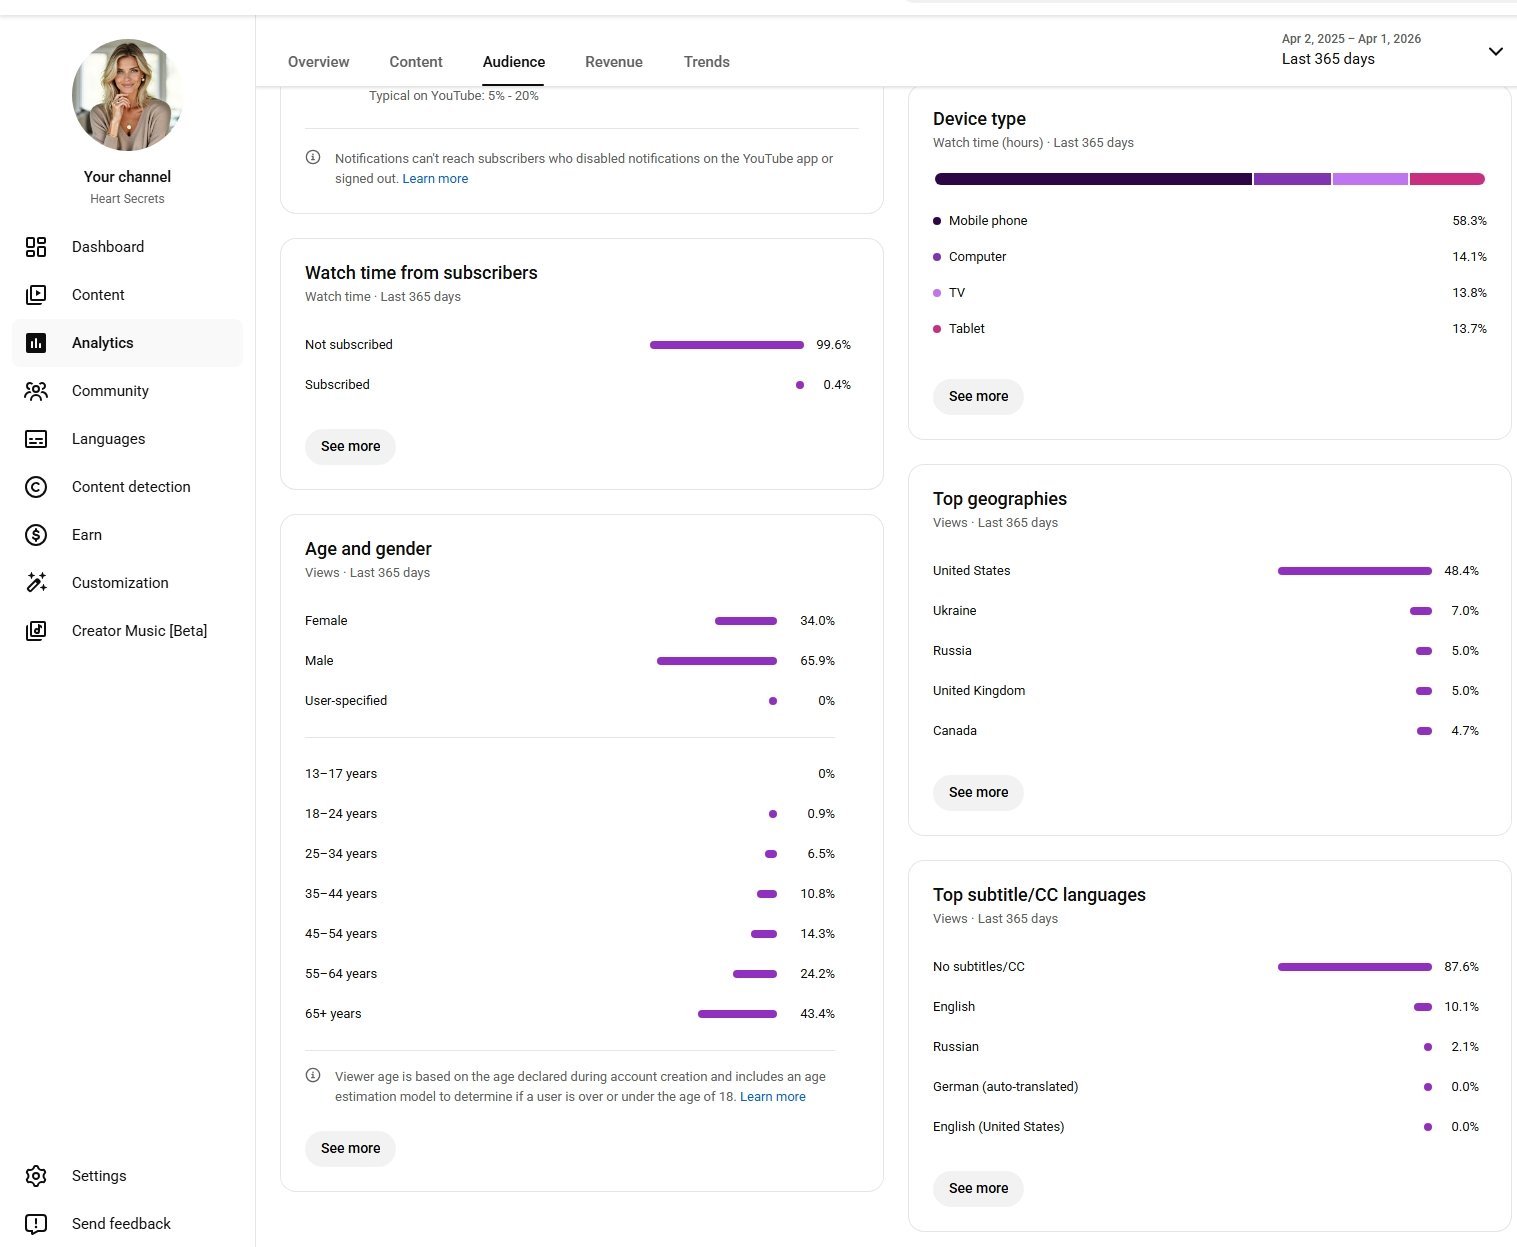1517x1247 pixels.
Task: Open the Content detection copyright icon
Action: tap(36, 487)
